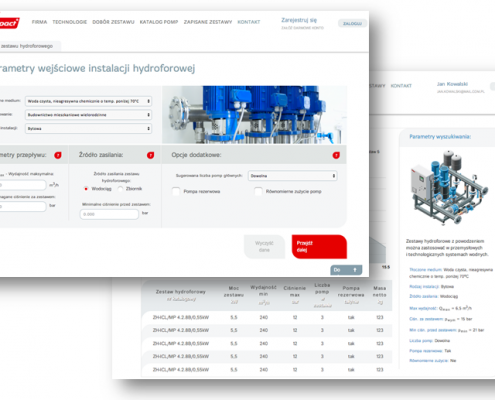Open KATALOG POMP menu item
The height and width of the screenshot is (400, 495).
tap(159, 22)
